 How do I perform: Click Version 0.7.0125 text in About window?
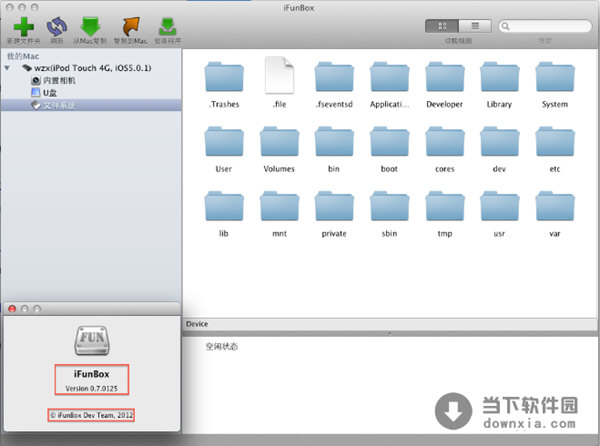tap(91, 388)
